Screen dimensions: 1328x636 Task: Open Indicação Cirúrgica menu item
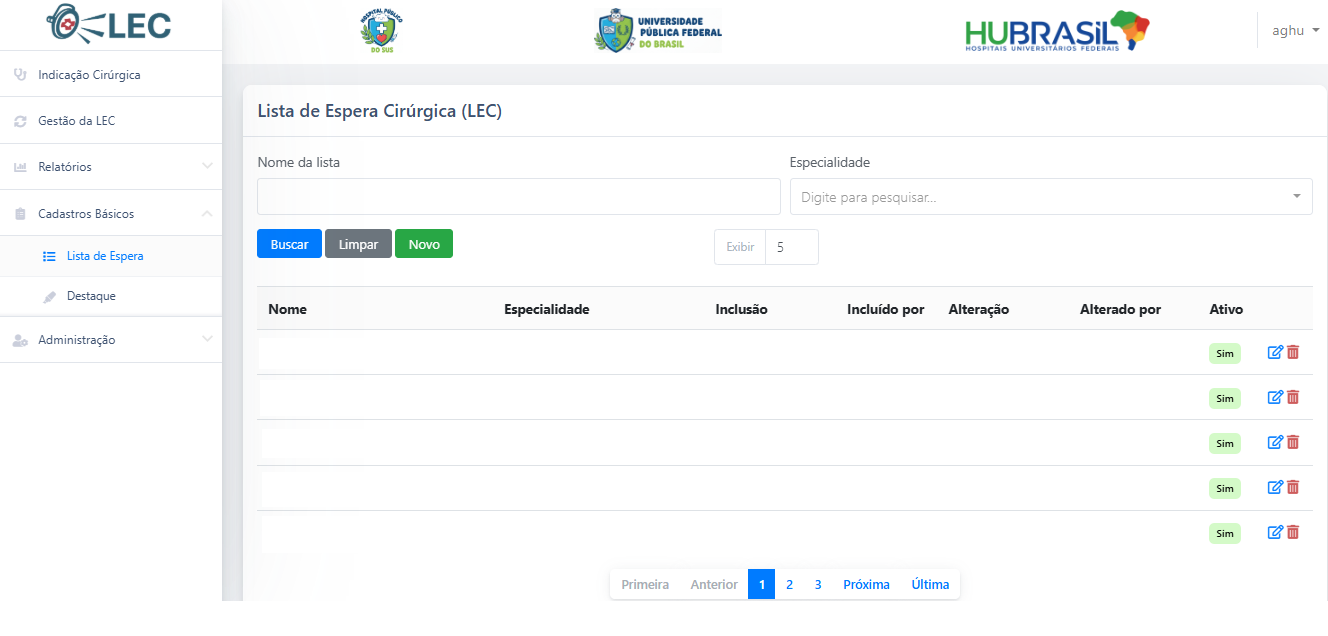111,75
